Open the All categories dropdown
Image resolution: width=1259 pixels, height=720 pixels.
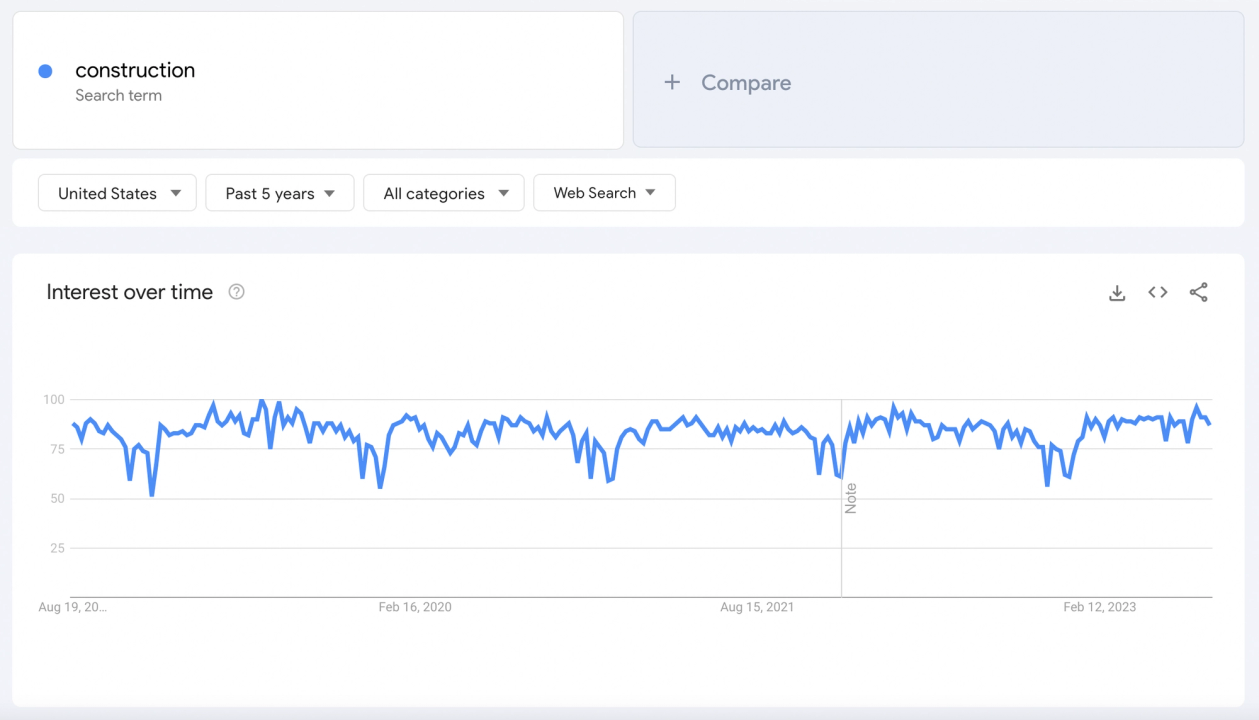point(443,193)
